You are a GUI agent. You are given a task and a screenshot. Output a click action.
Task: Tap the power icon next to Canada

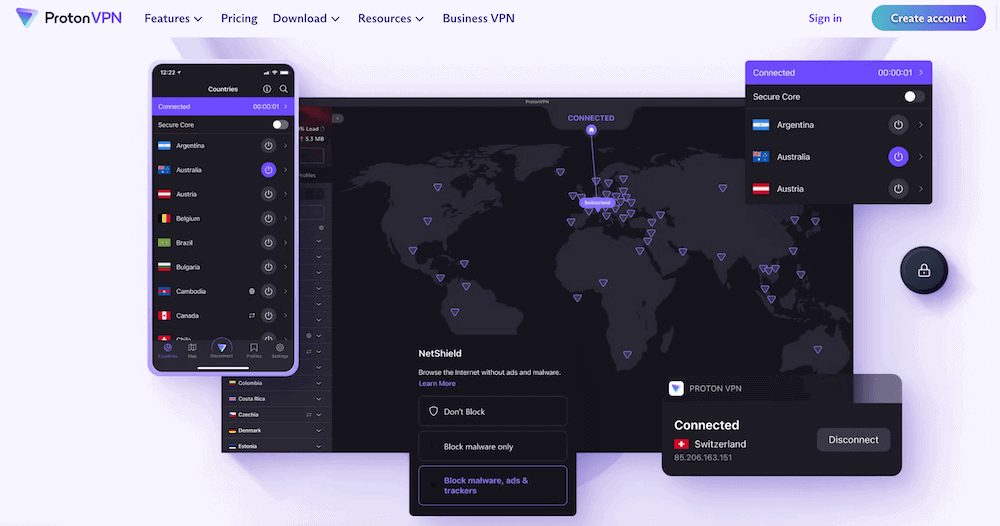268,316
